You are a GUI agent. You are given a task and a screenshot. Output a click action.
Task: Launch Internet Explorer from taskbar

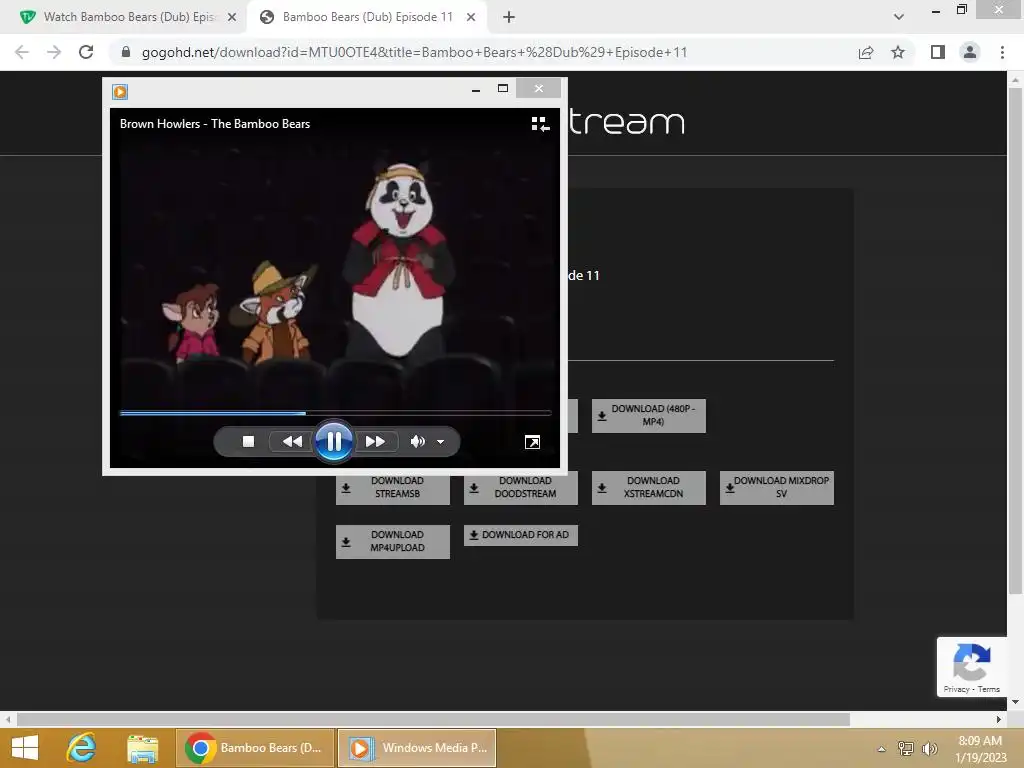coord(82,748)
